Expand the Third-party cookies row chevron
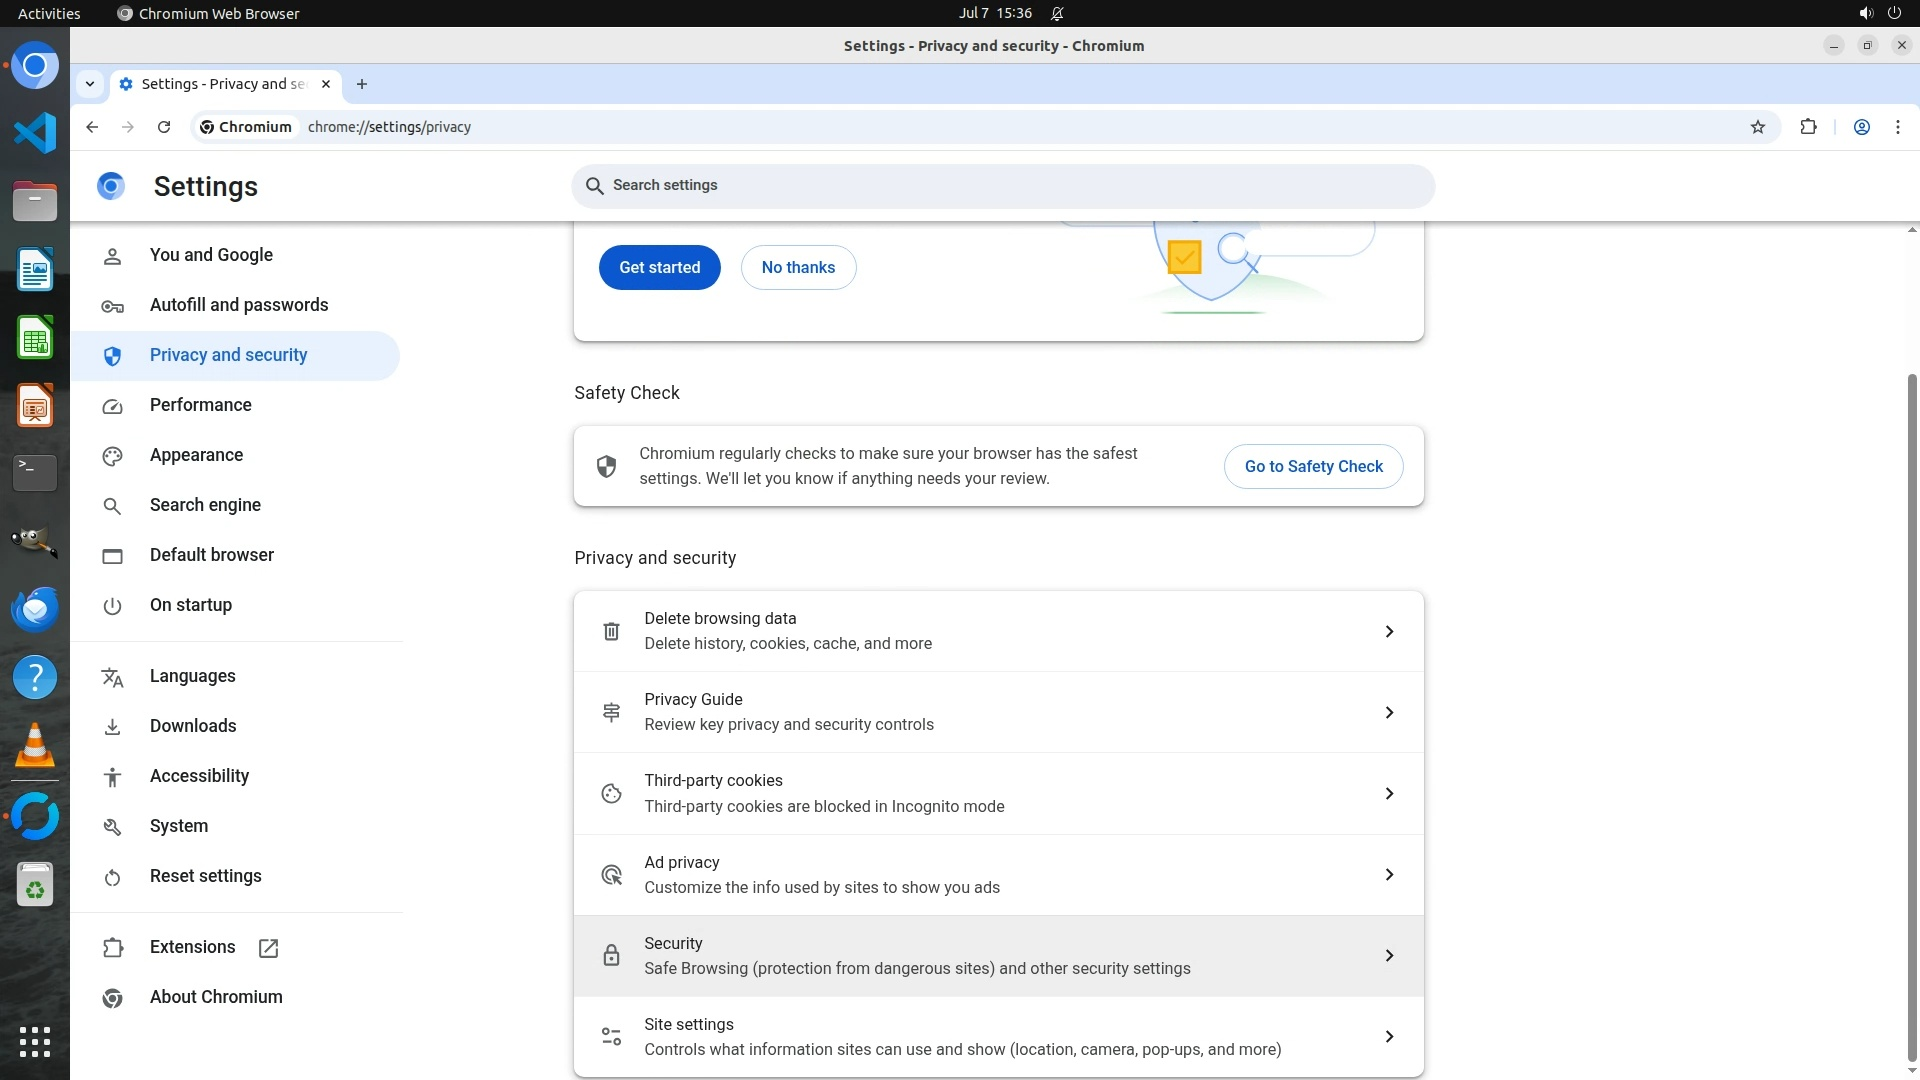This screenshot has width=1920, height=1080. pos(1388,793)
